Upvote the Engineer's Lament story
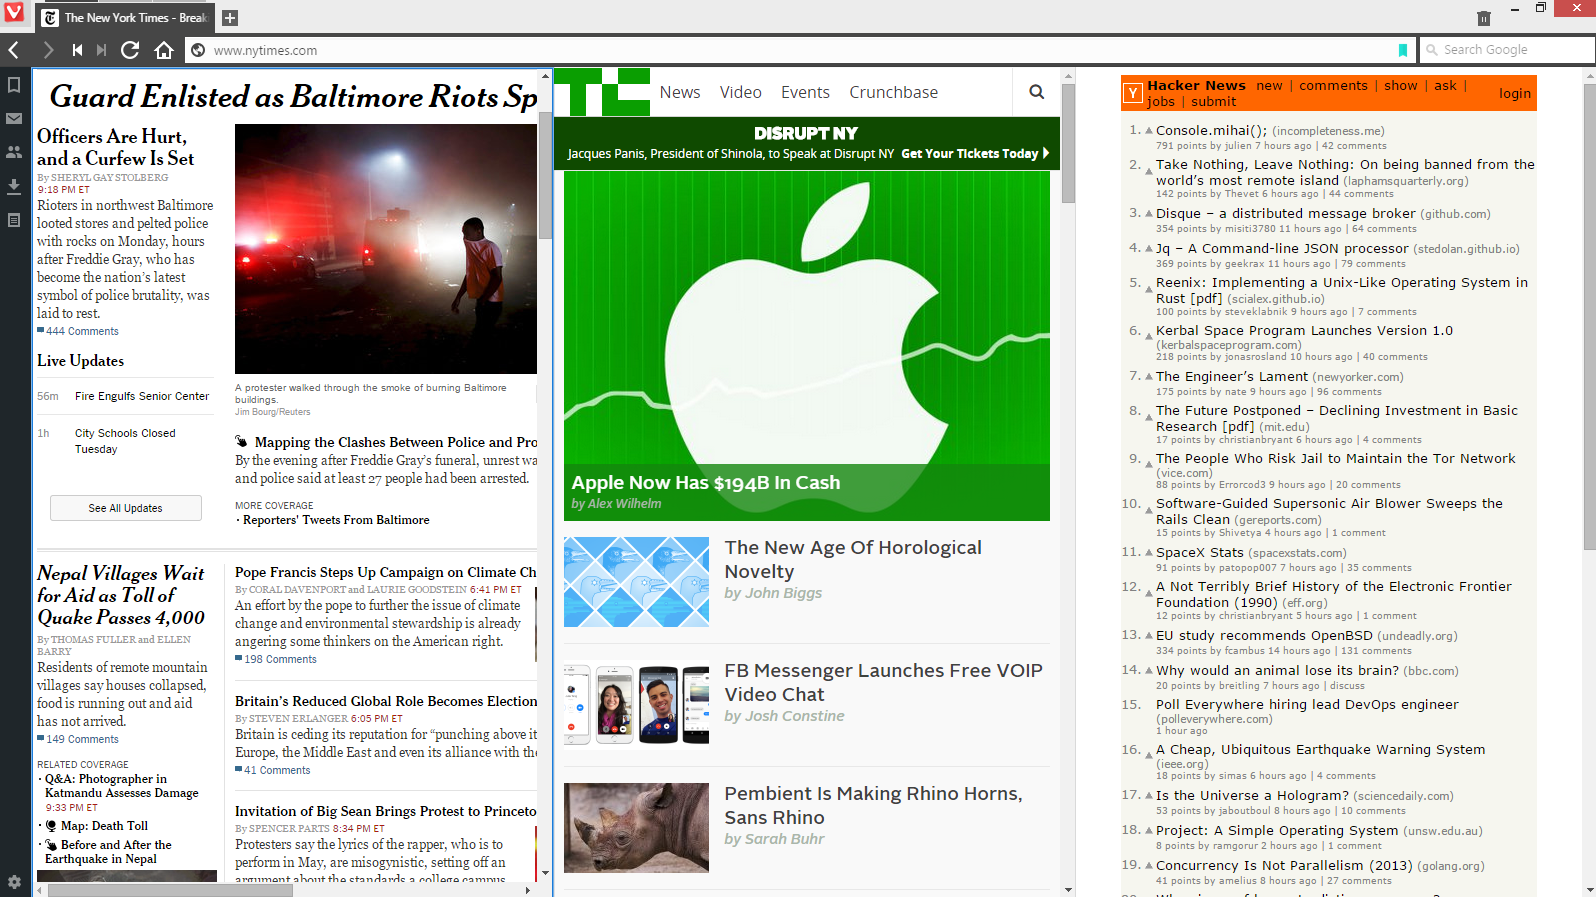Viewport: 1596px width, 897px height. tap(1149, 377)
